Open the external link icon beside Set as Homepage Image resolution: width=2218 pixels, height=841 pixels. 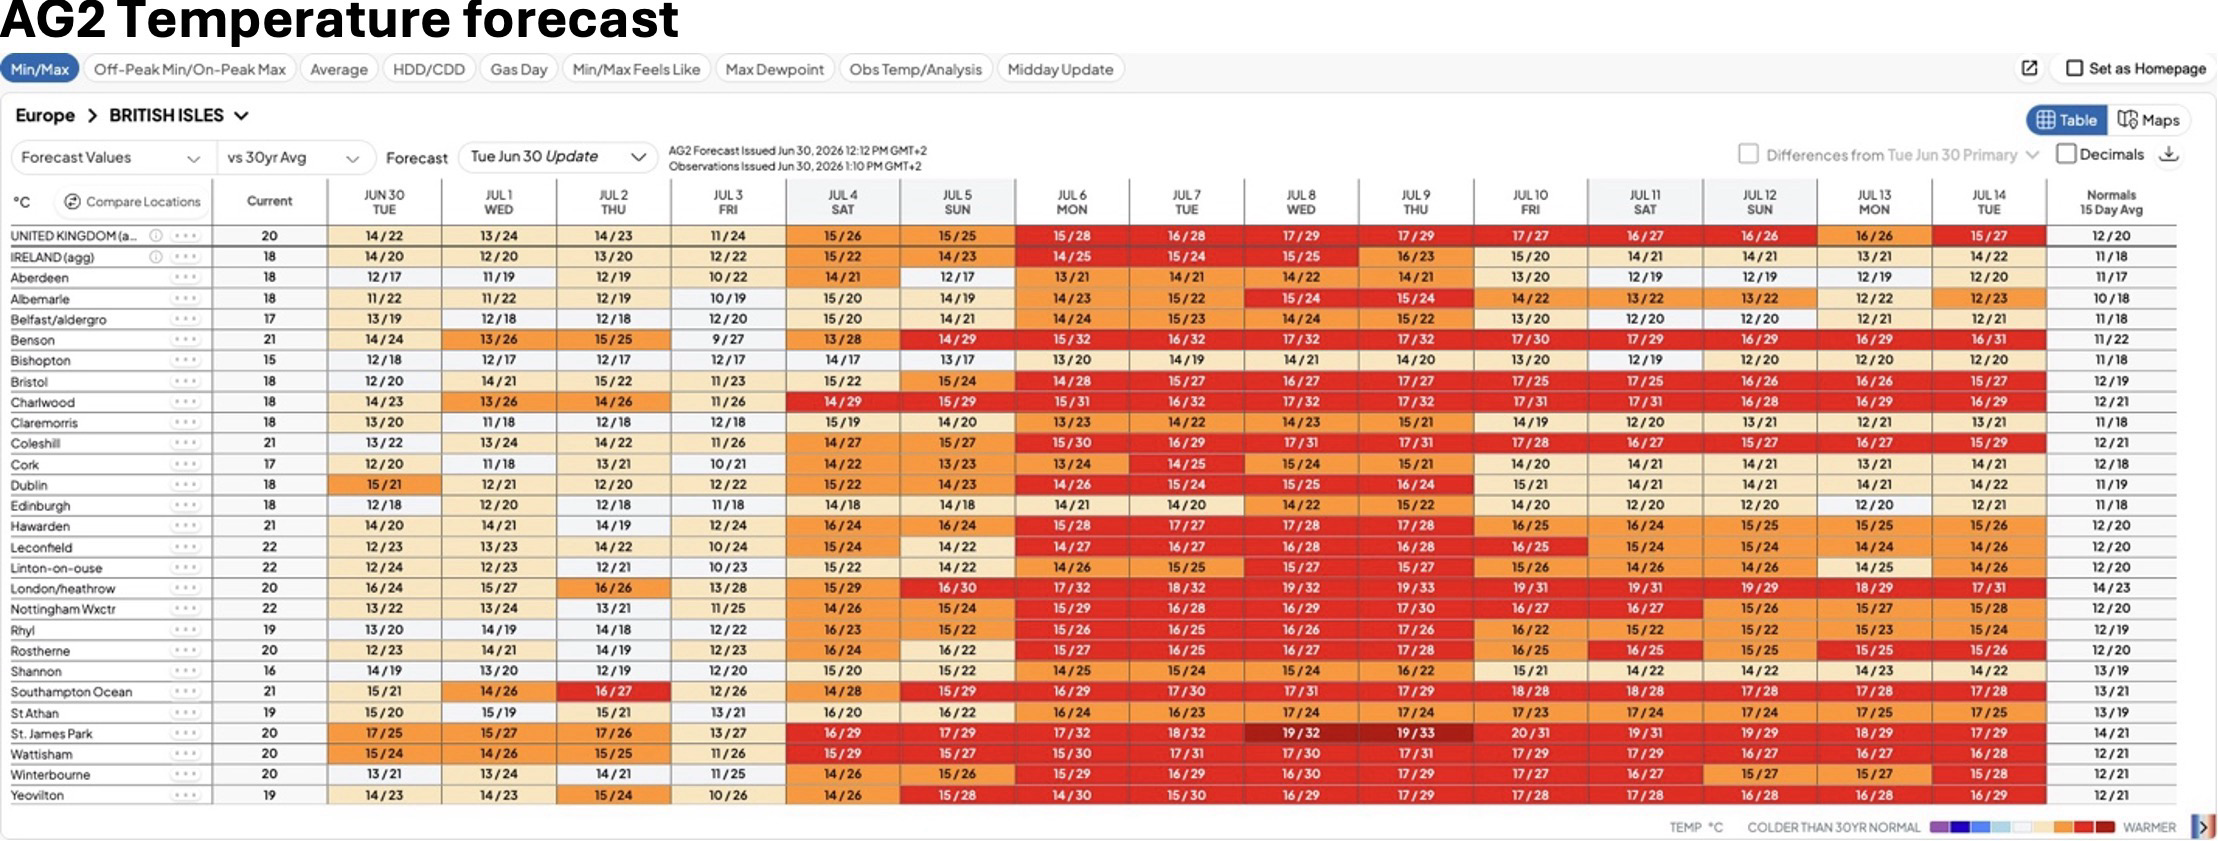tap(2029, 68)
